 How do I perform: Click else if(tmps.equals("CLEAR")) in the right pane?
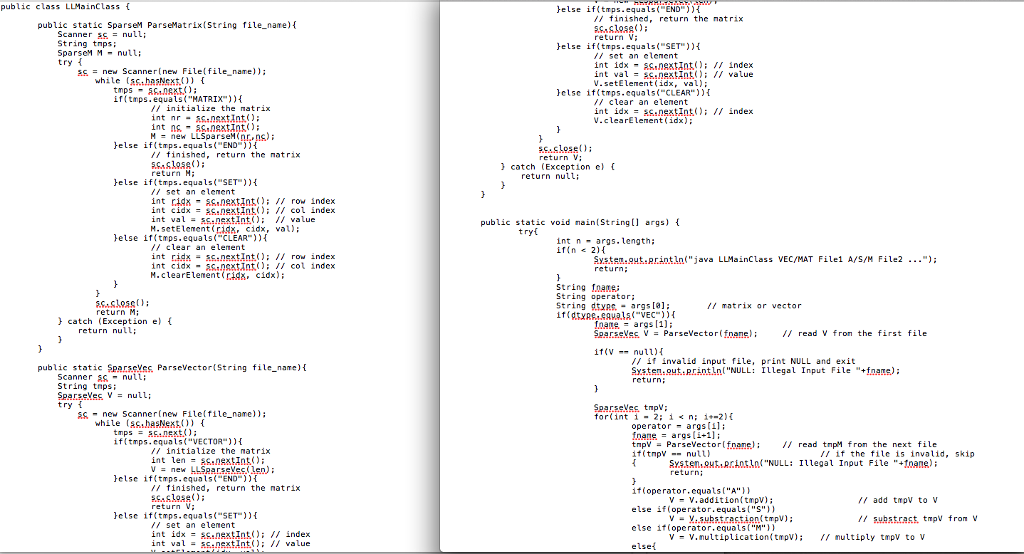coord(633,93)
